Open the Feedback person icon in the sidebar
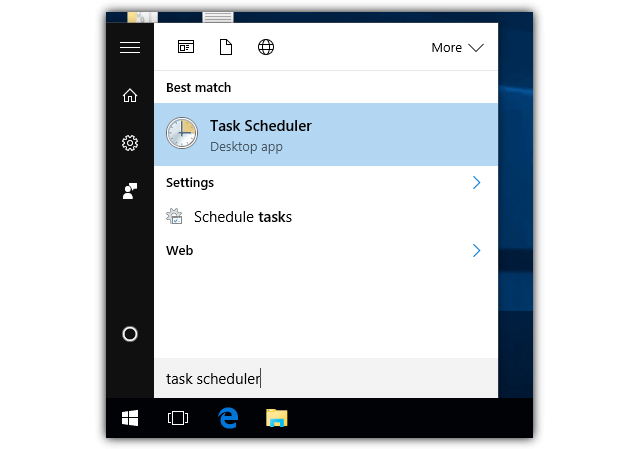Image resolution: width=640 pixels, height=449 pixels. click(130, 191)
